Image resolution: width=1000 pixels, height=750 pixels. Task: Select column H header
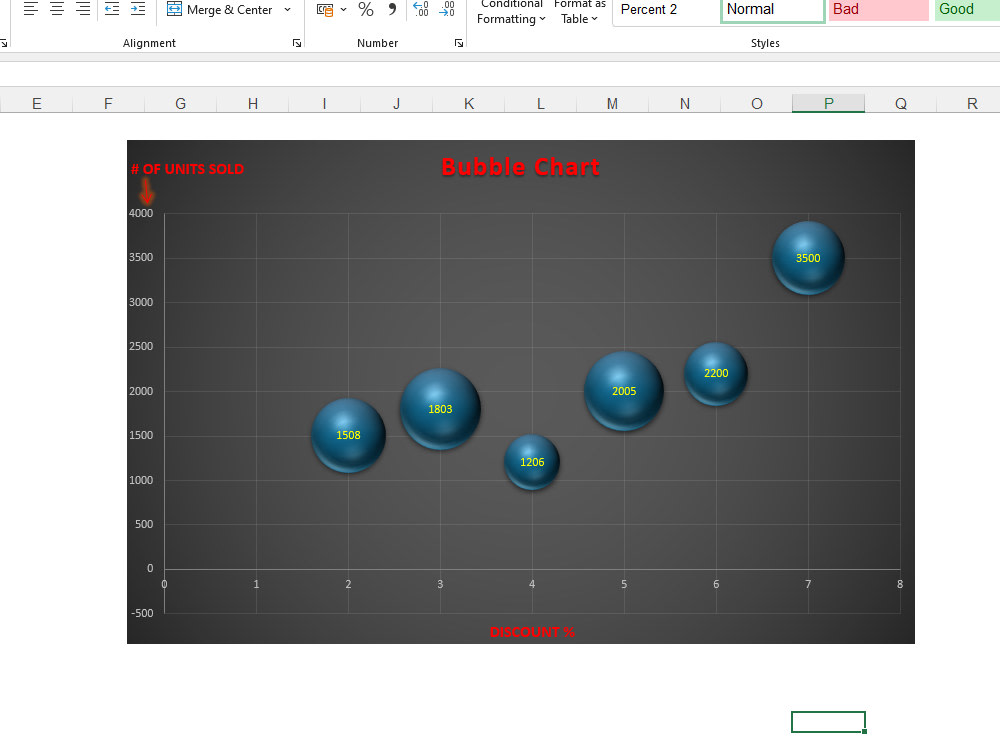coord(253,103)
